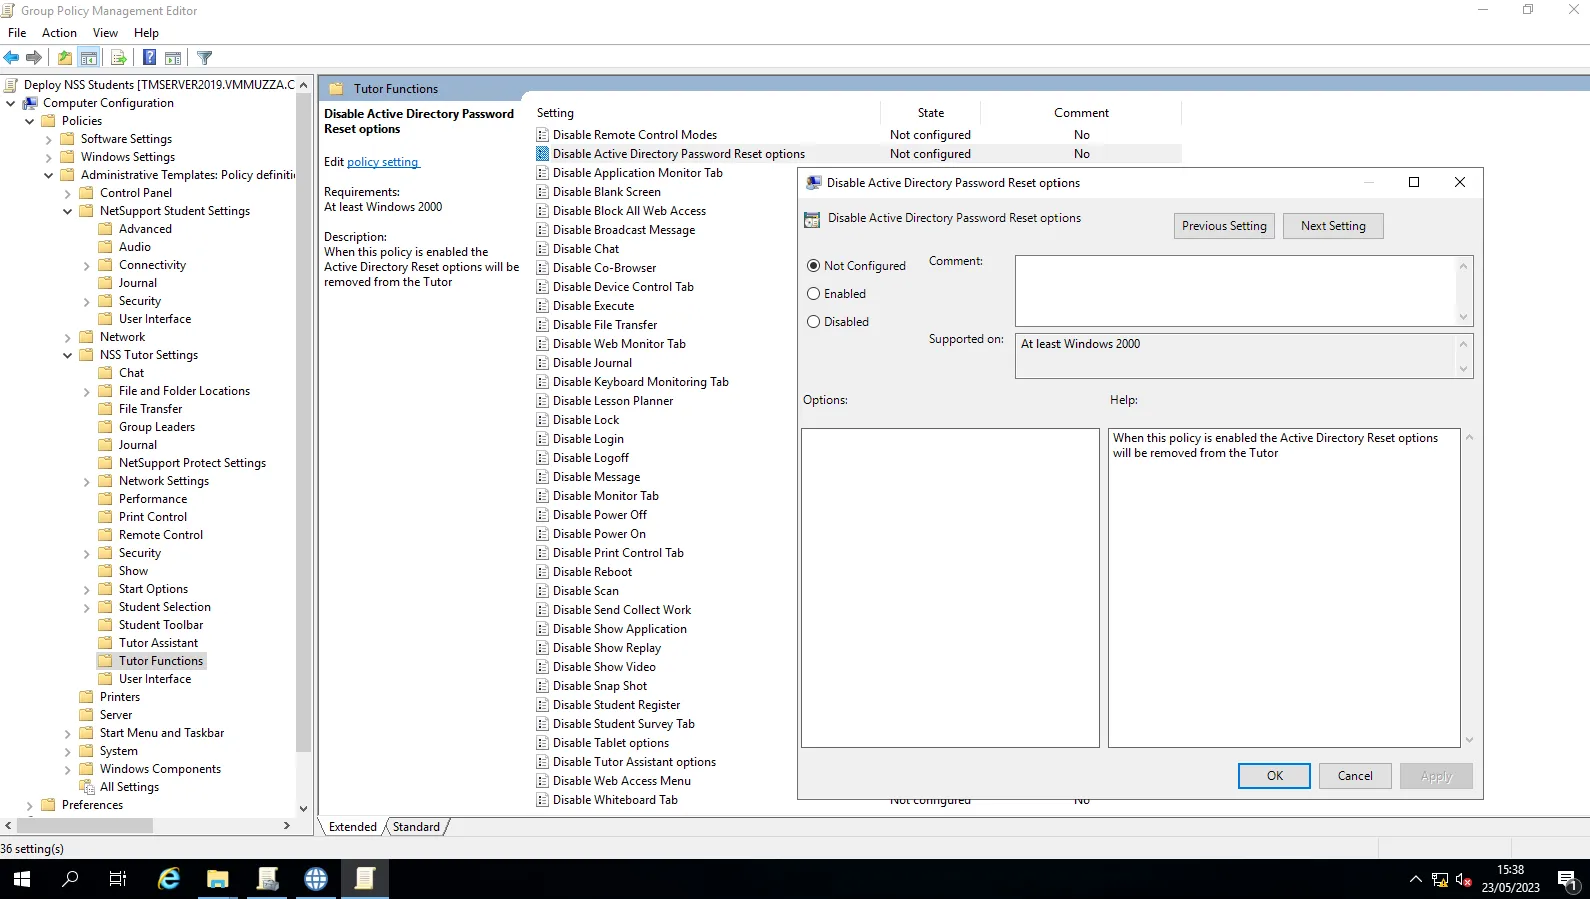This screenshot has width=1590, height=899.
Task: Select the Not Configured radio button
Action: coord(814,266)
